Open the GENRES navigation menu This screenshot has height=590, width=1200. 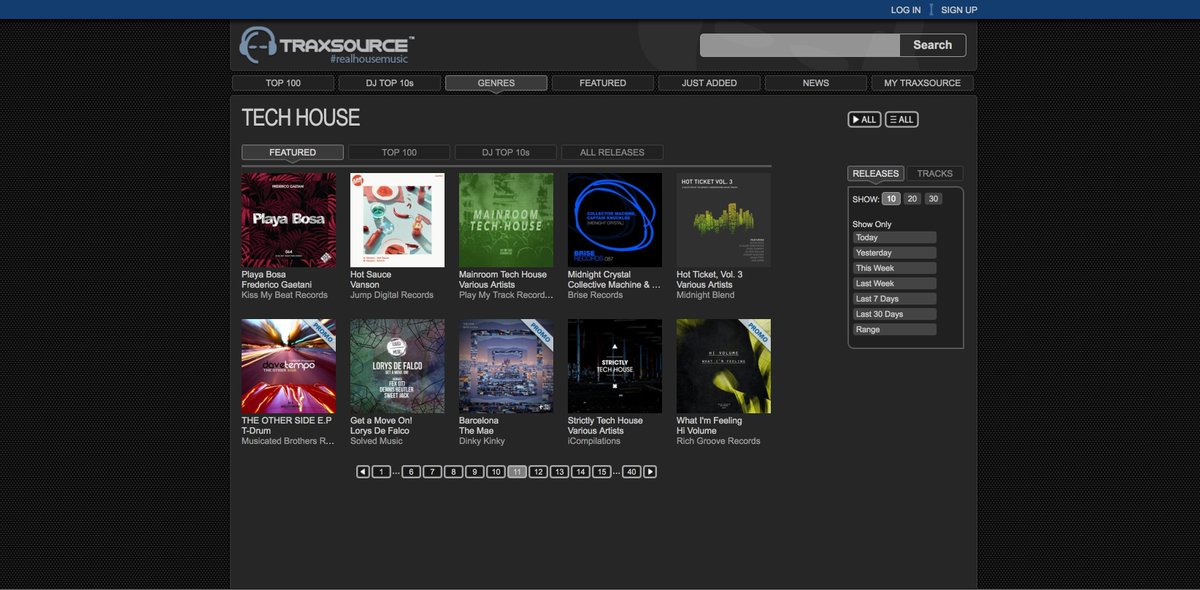click(496, 83)
